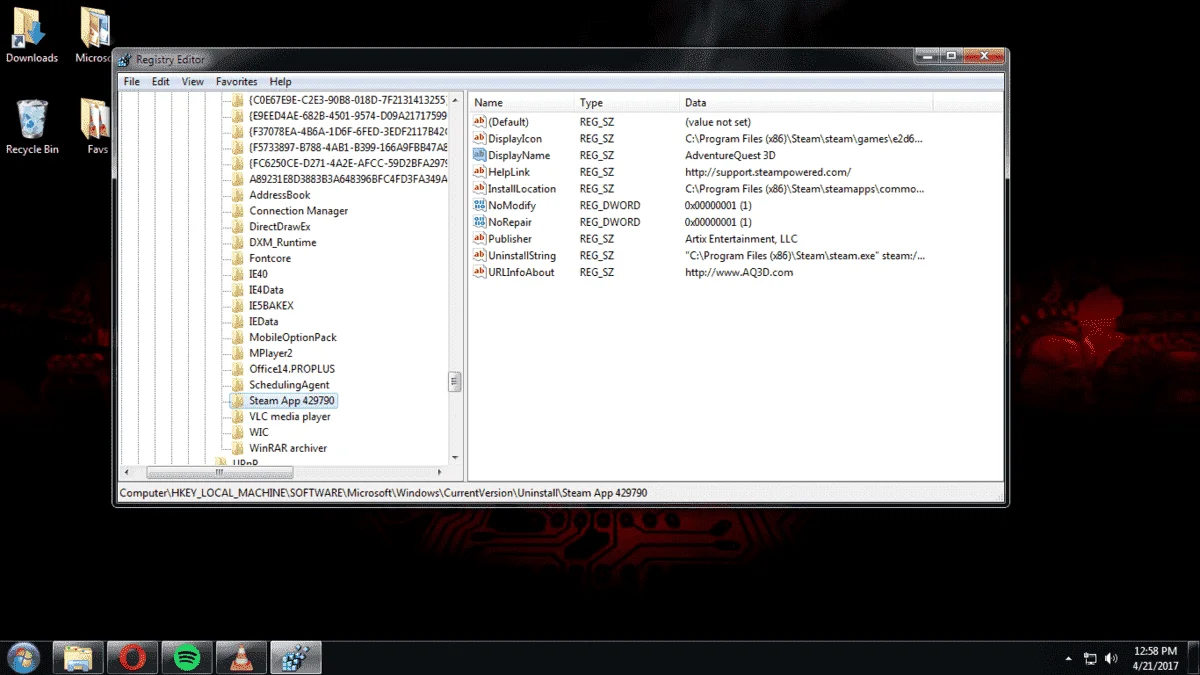Select the Downloads desktop folder
The height and width of the screenshot is (675, 1200).
point(32,35)
